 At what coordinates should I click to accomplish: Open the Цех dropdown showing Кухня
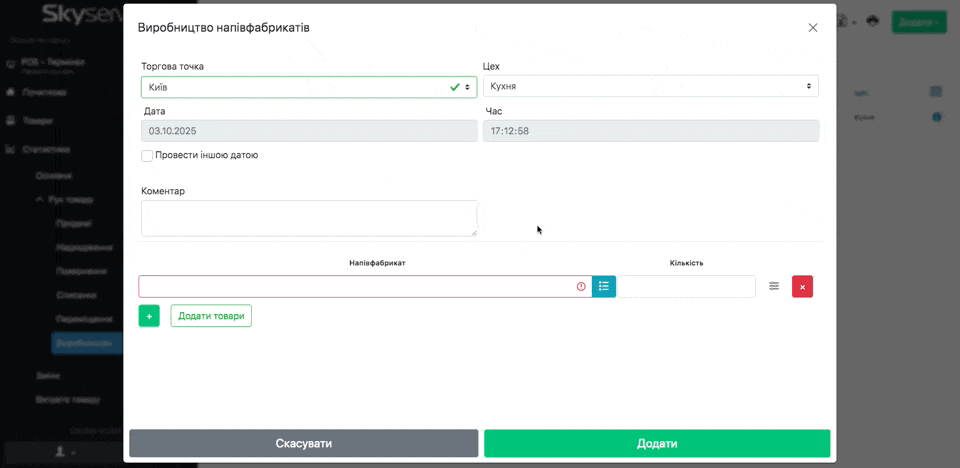(x=650, y=87)
